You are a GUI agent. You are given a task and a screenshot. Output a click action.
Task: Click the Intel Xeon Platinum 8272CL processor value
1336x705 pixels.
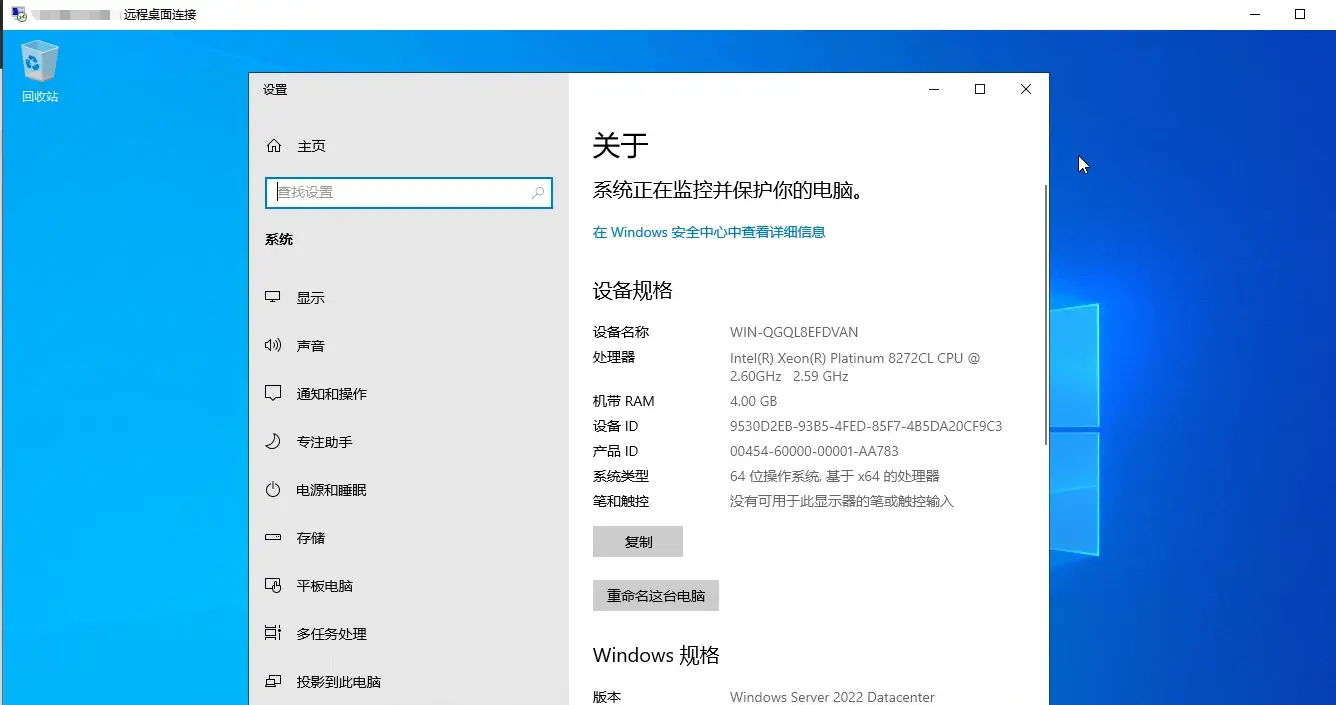(x=855, y=367)
